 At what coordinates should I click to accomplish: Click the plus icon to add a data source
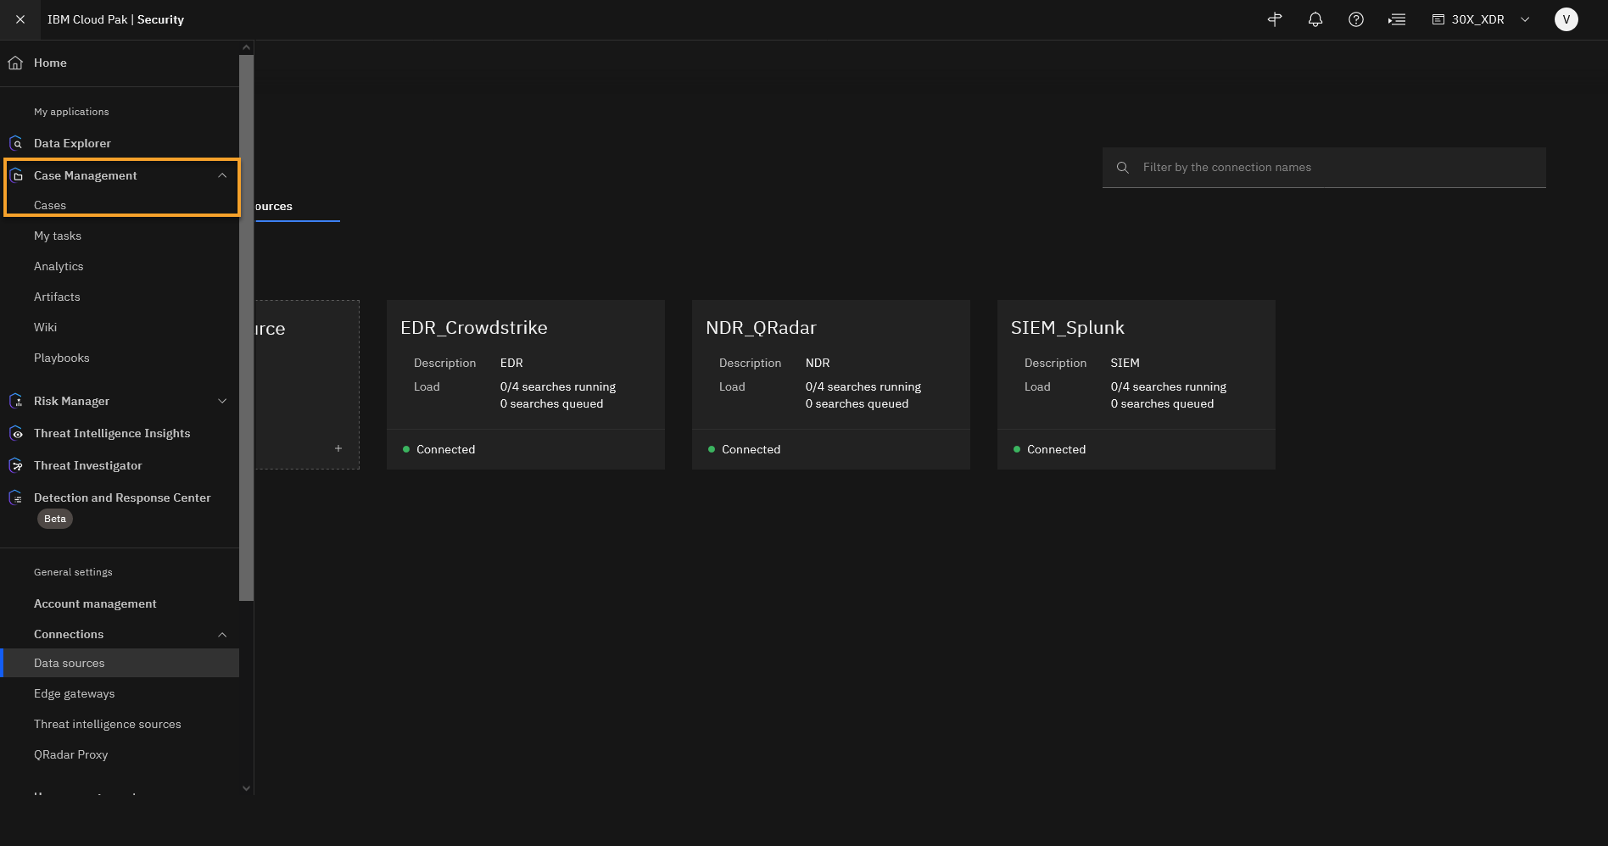(x=338, y=448)
